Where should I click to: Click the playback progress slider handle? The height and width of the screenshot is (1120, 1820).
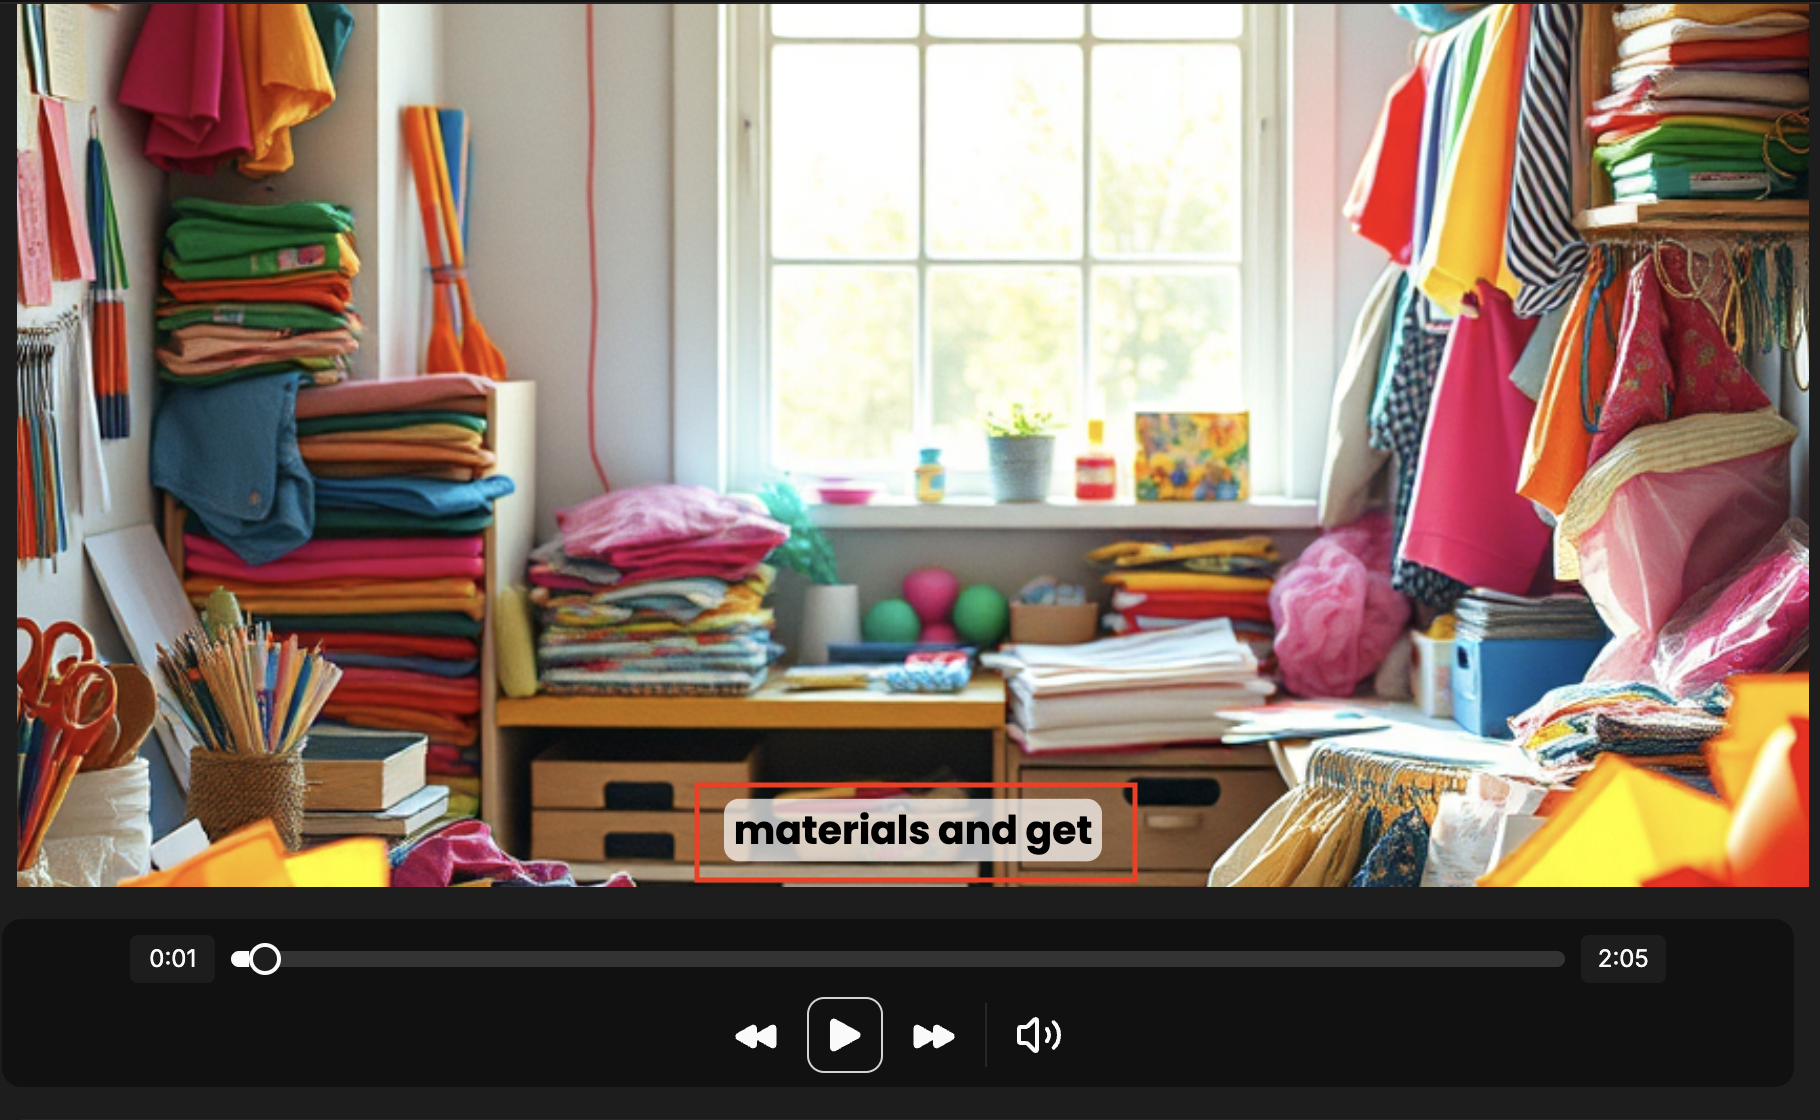(x=265, y=959)
